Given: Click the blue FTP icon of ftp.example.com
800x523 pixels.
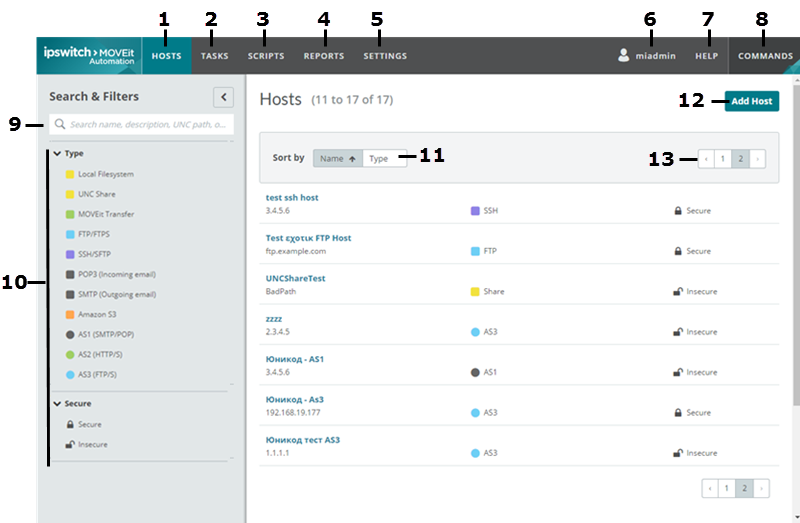Looking at the screenshot, I should (x=475, y=251).
